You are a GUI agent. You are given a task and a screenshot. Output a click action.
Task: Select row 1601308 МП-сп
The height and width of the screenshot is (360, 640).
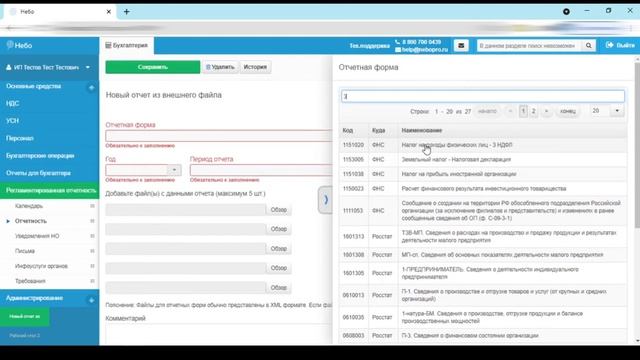[483, 255]
